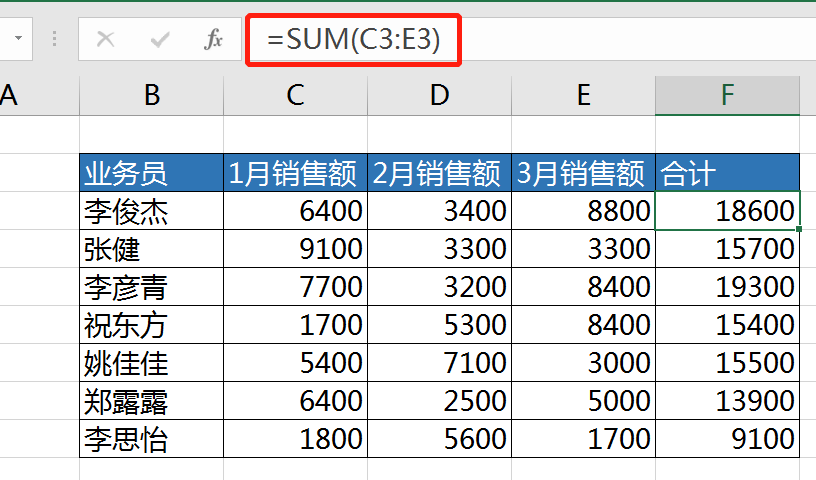Select 张健's January value 9100
The height and width of the screenshot is (480, 816).
[x=296, y=248]
